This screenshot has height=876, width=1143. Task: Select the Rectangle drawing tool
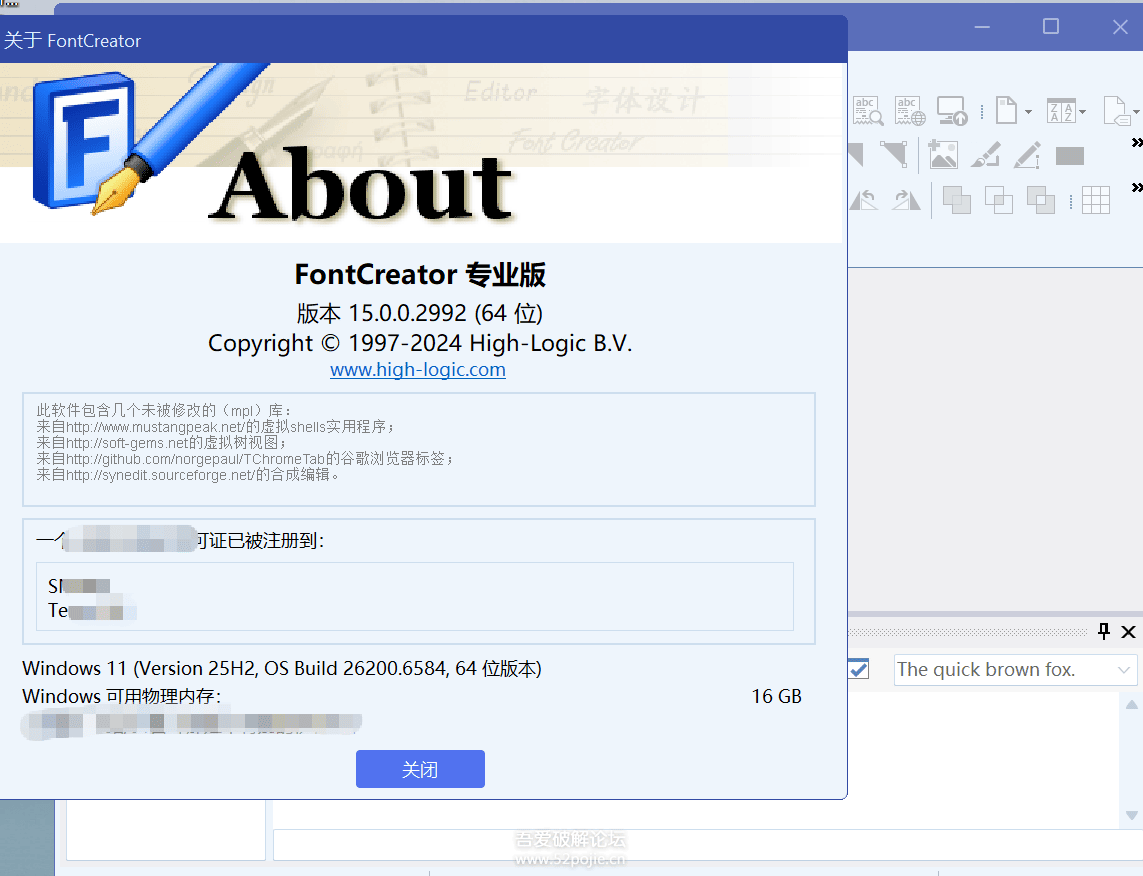pos(1069,155)
